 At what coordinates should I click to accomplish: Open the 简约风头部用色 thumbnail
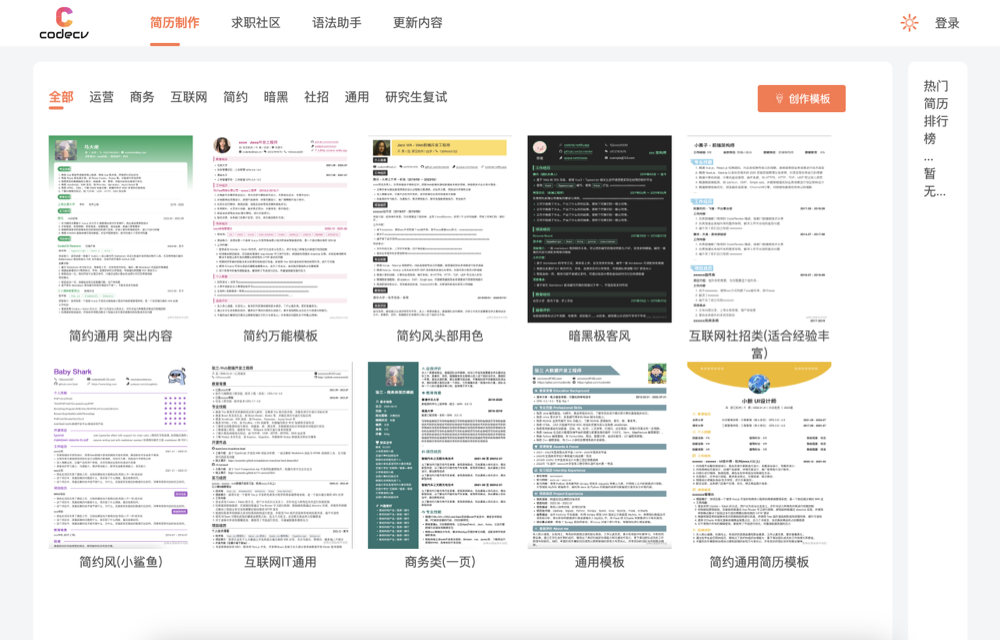tap(440, 228)
